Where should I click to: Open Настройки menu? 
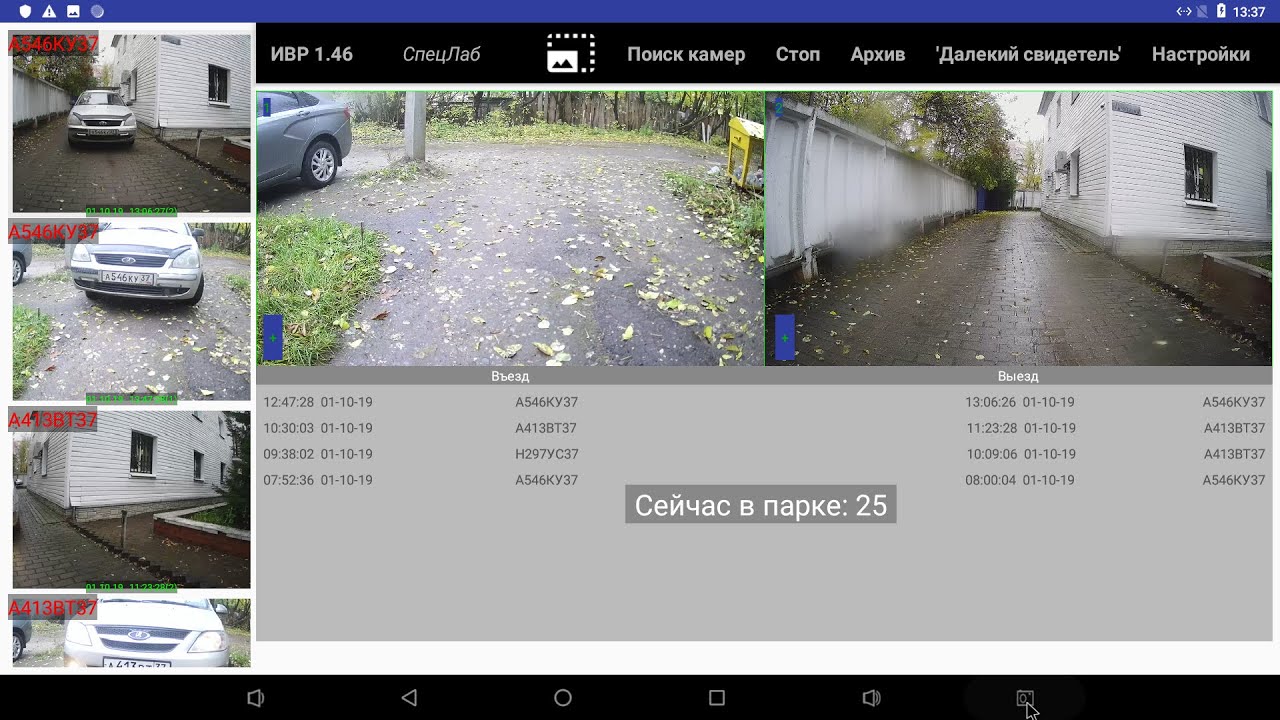[x=1201, y=54]
